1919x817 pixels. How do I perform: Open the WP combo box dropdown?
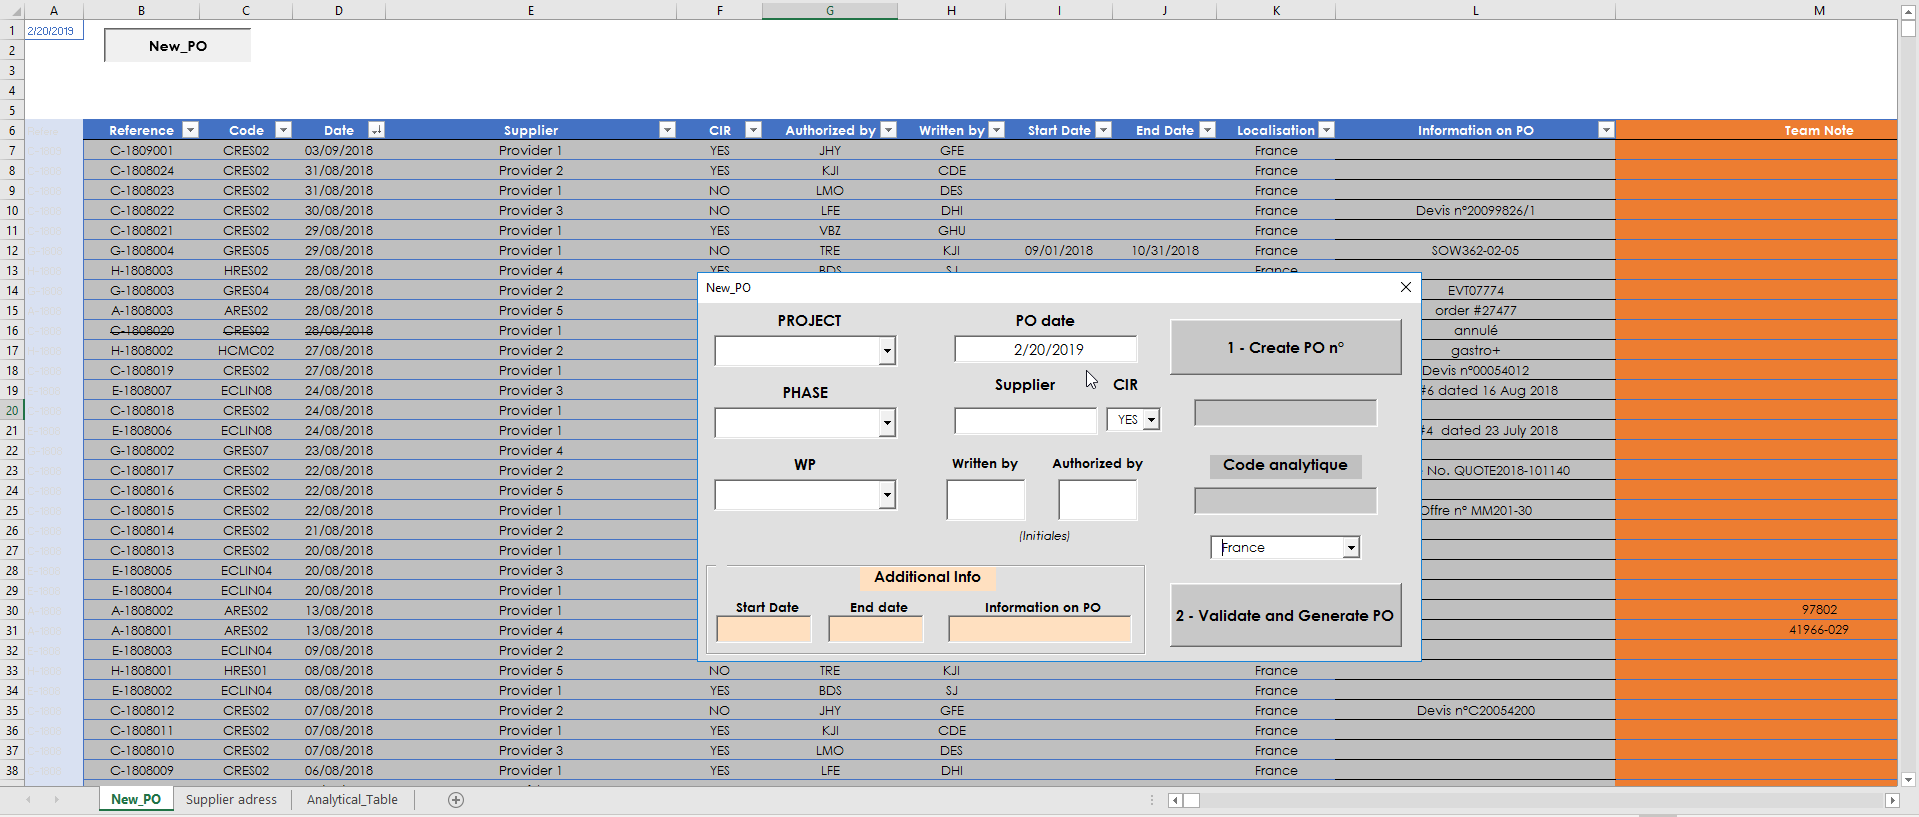pos(887,495)
